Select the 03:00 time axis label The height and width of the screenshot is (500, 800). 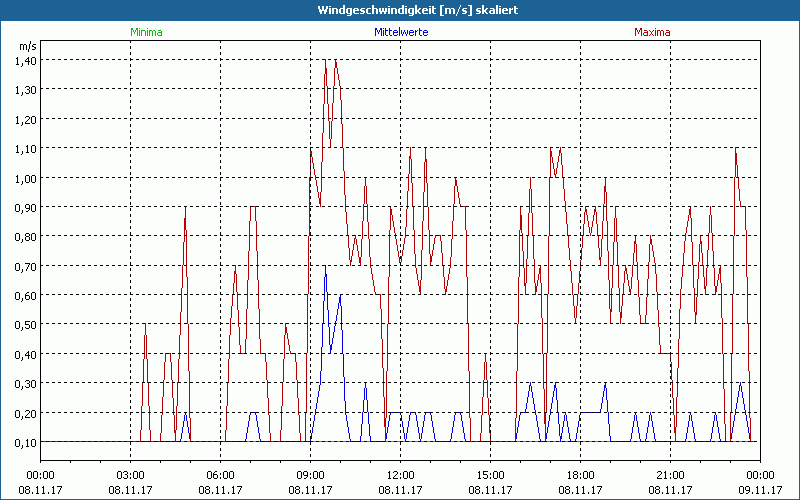click(130, 475)
